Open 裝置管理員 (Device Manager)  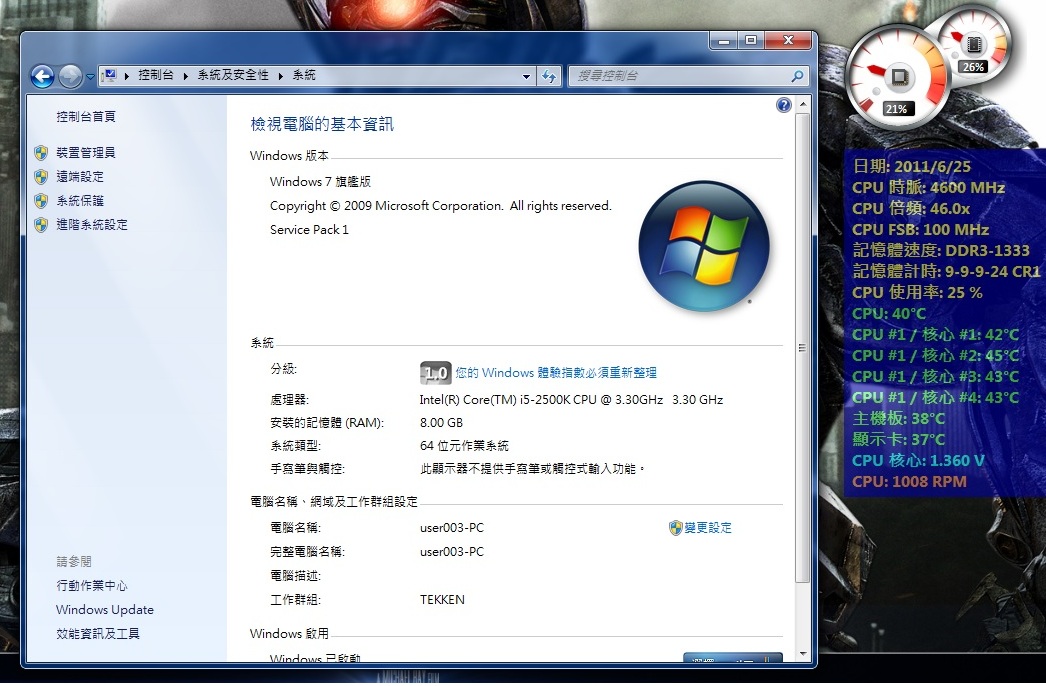click(x=86, y=153)
